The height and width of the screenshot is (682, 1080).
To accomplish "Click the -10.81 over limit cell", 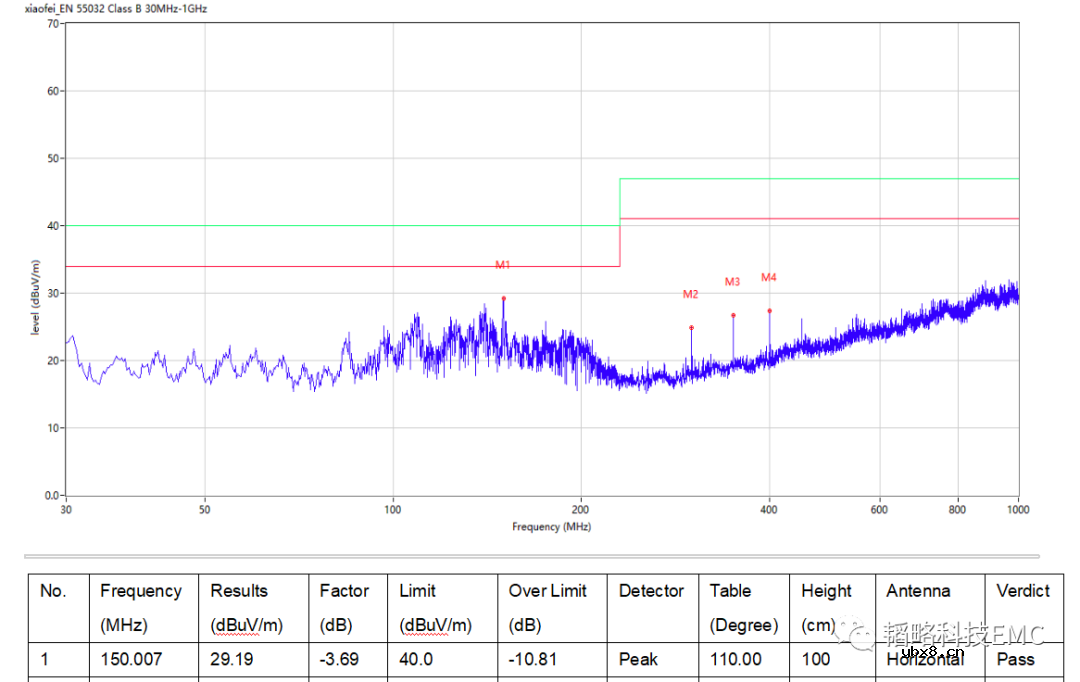I will [532, 659].
